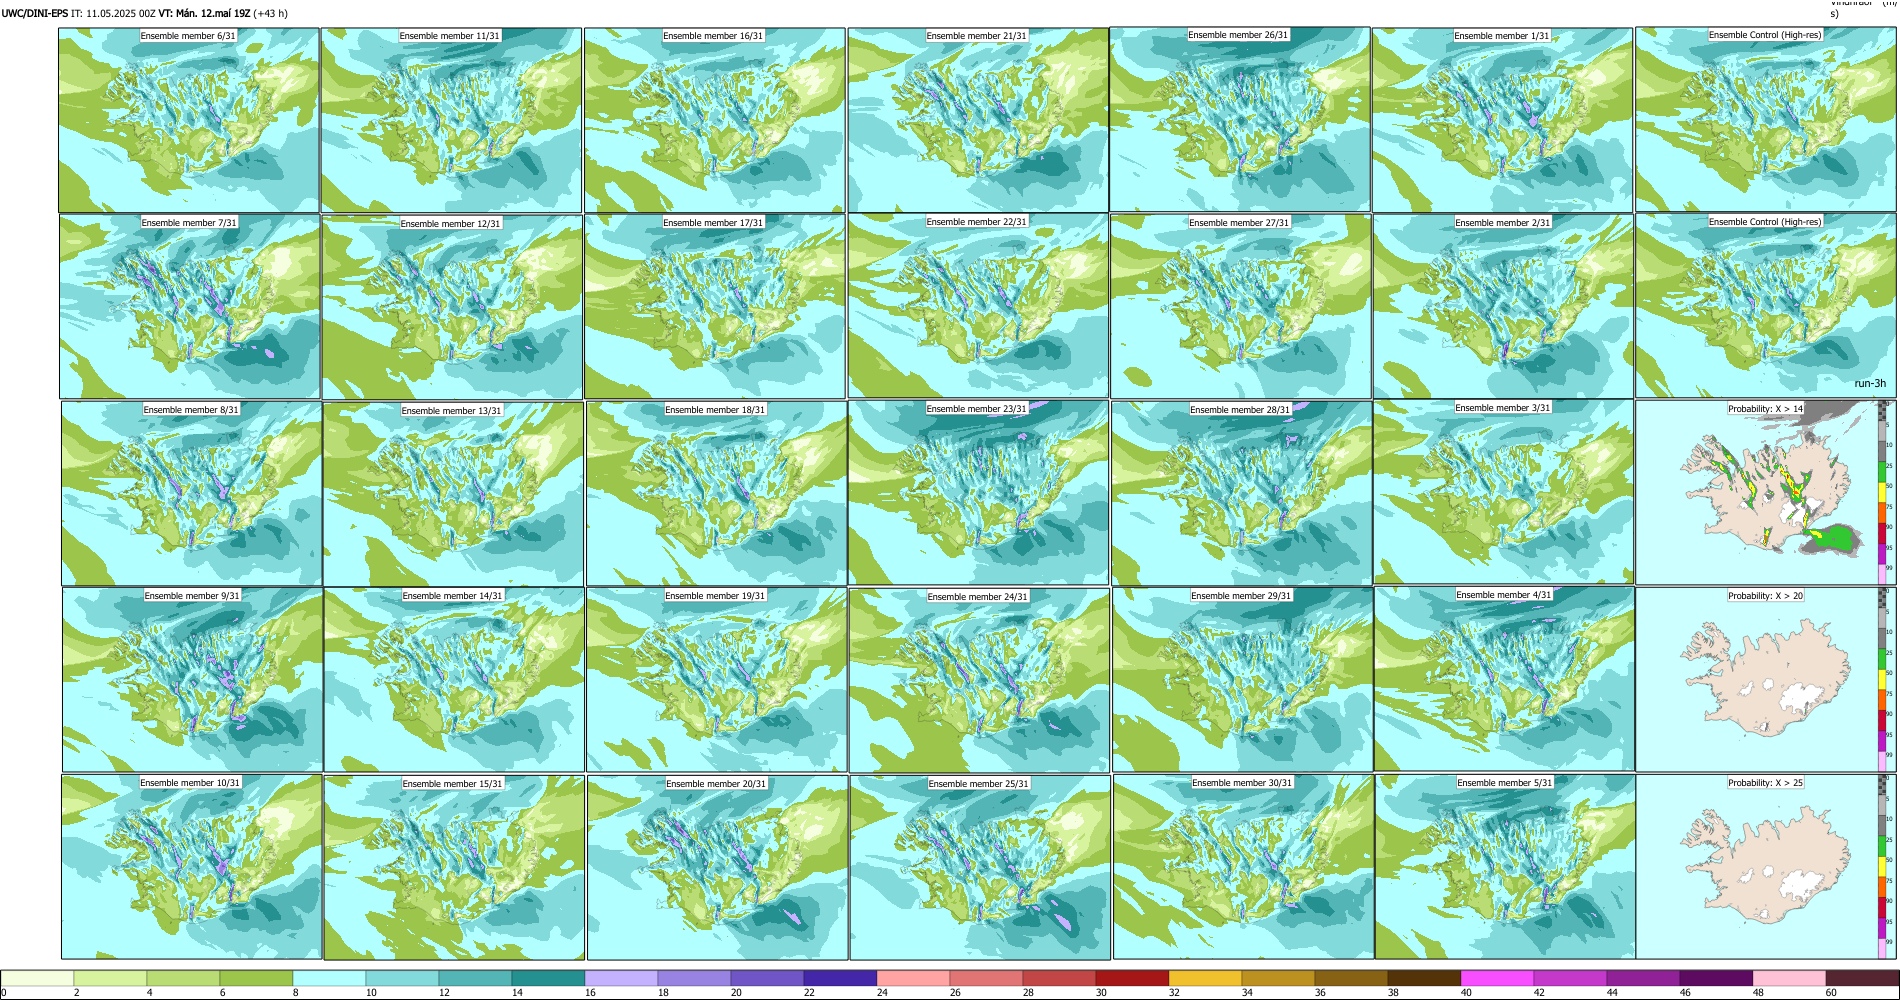The height and width of the screenshot is (1000, 1900).
Task: Pick the dark indigo 22–24 legend swatch
Action: 840,978
